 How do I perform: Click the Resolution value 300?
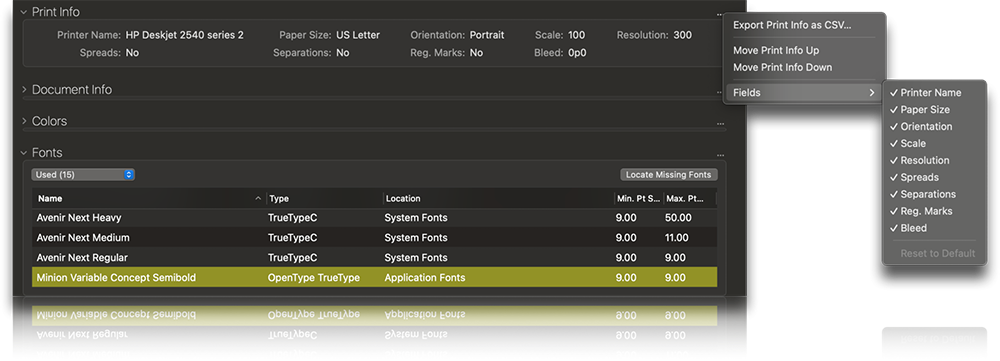pyautogui.click(x=682, y=35)
